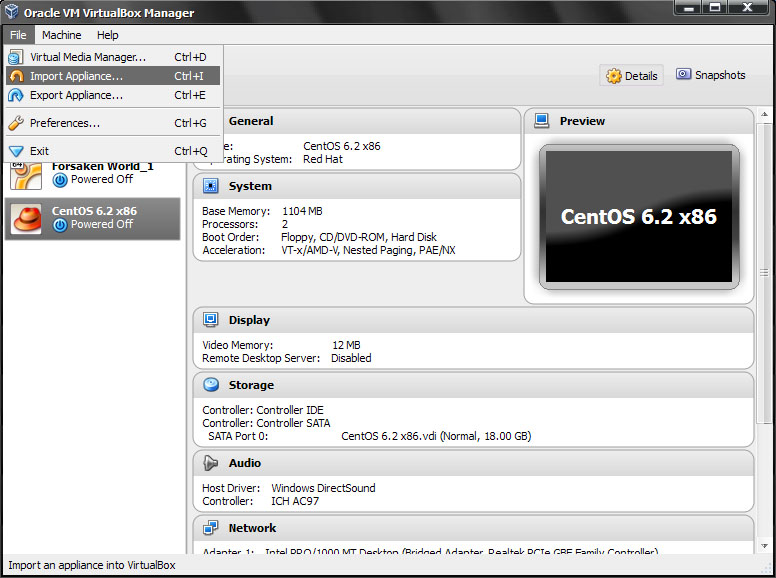Image resolution: width=776 pixels, height=578 pixels.
Task: Click the Boot Order value text
Action: (x=359, y=237)
